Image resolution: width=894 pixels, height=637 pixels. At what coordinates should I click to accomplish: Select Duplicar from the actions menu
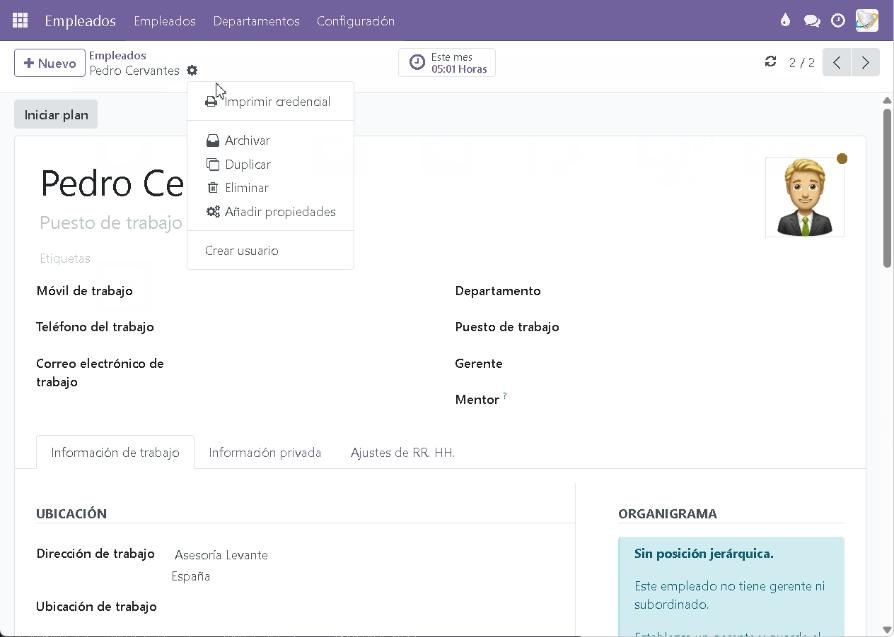pyautogui.click(x=247, y=164)
